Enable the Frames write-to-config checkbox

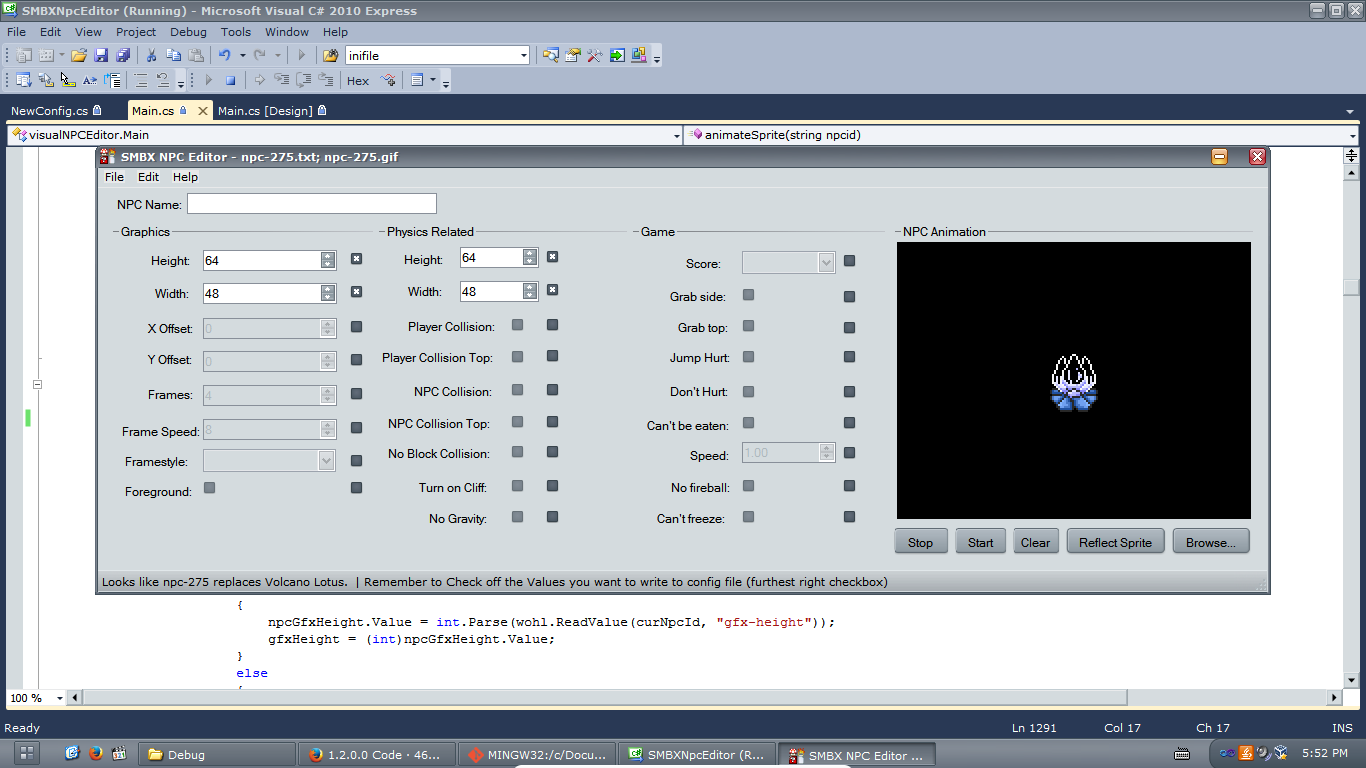pos(356,394)
